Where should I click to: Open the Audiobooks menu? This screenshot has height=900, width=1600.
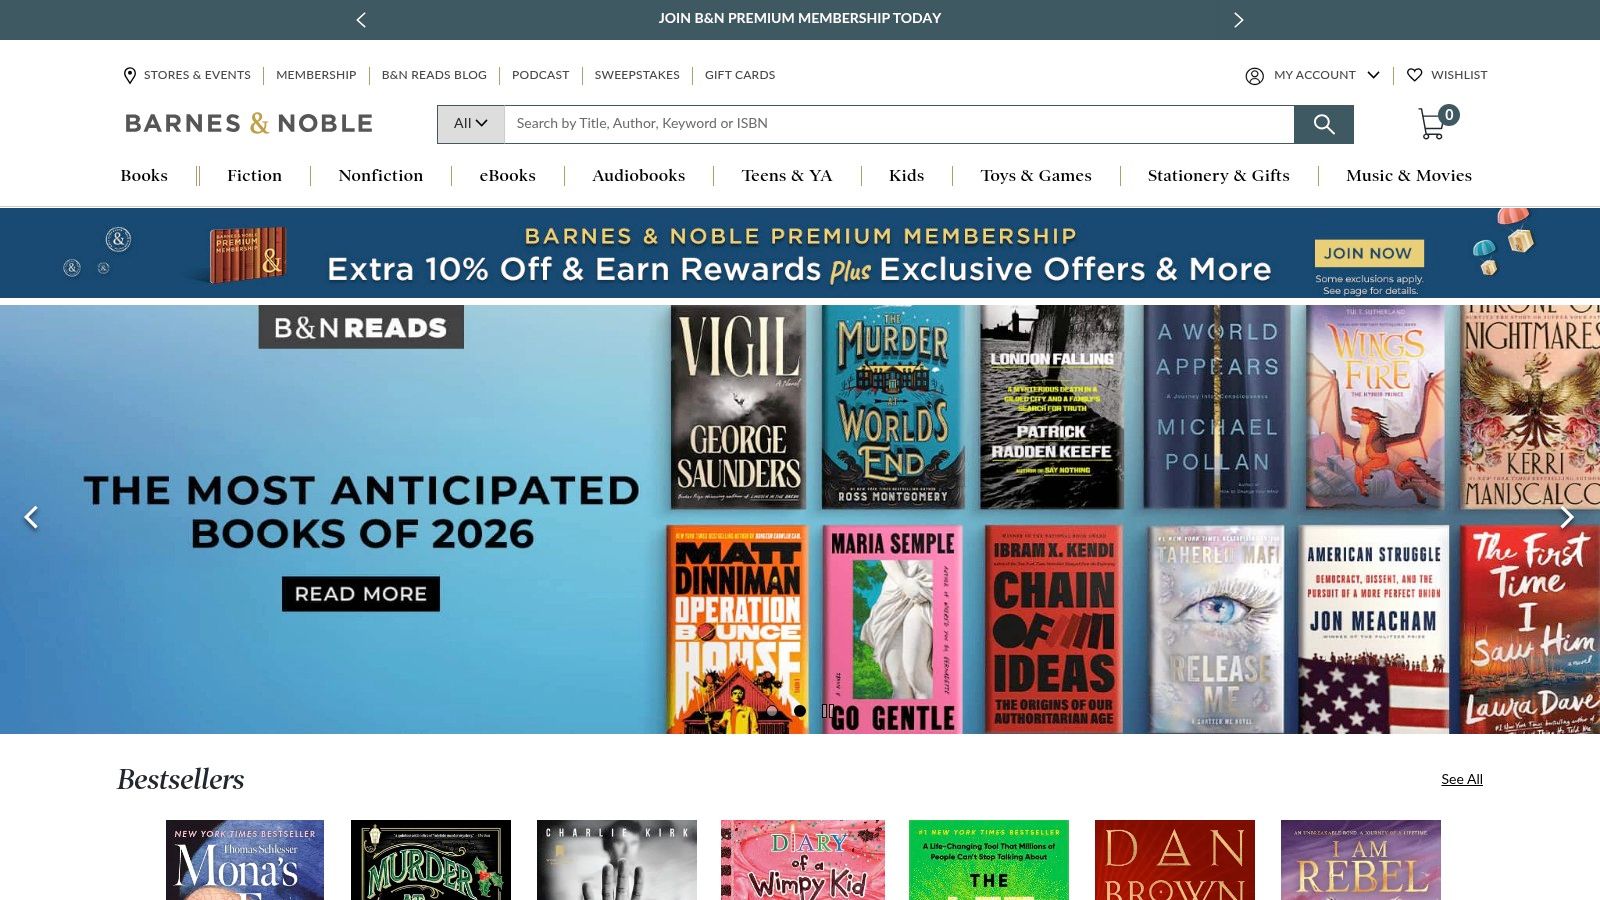[x=638, y=176]
